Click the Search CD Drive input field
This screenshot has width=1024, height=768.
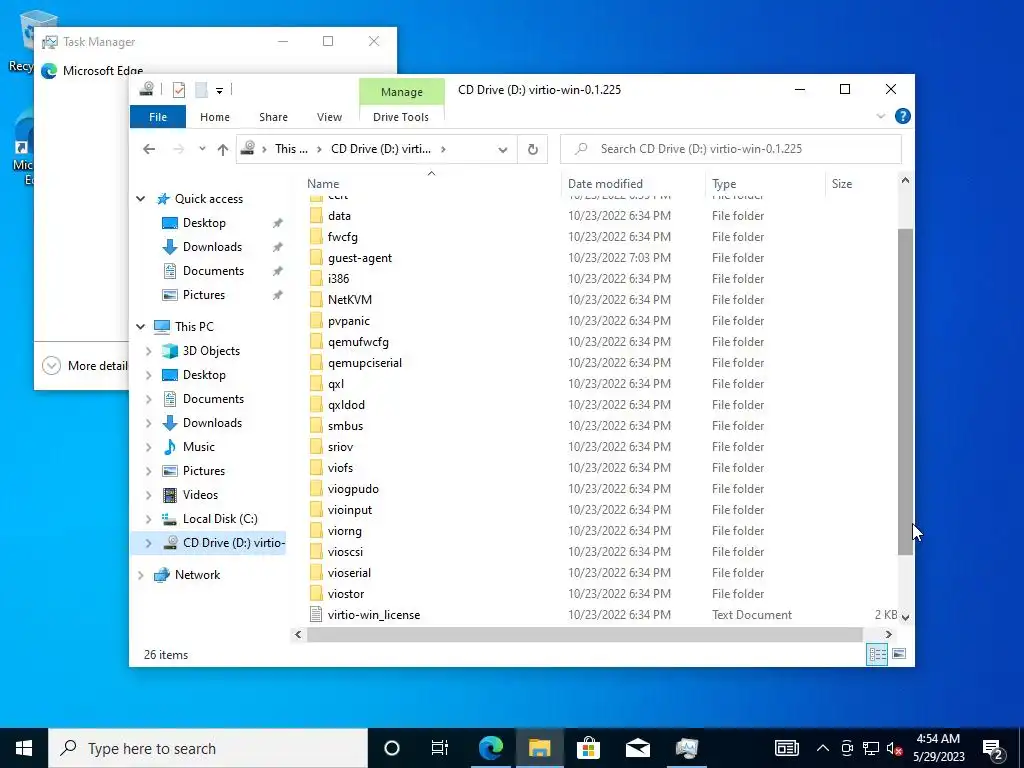click(731, 149)
